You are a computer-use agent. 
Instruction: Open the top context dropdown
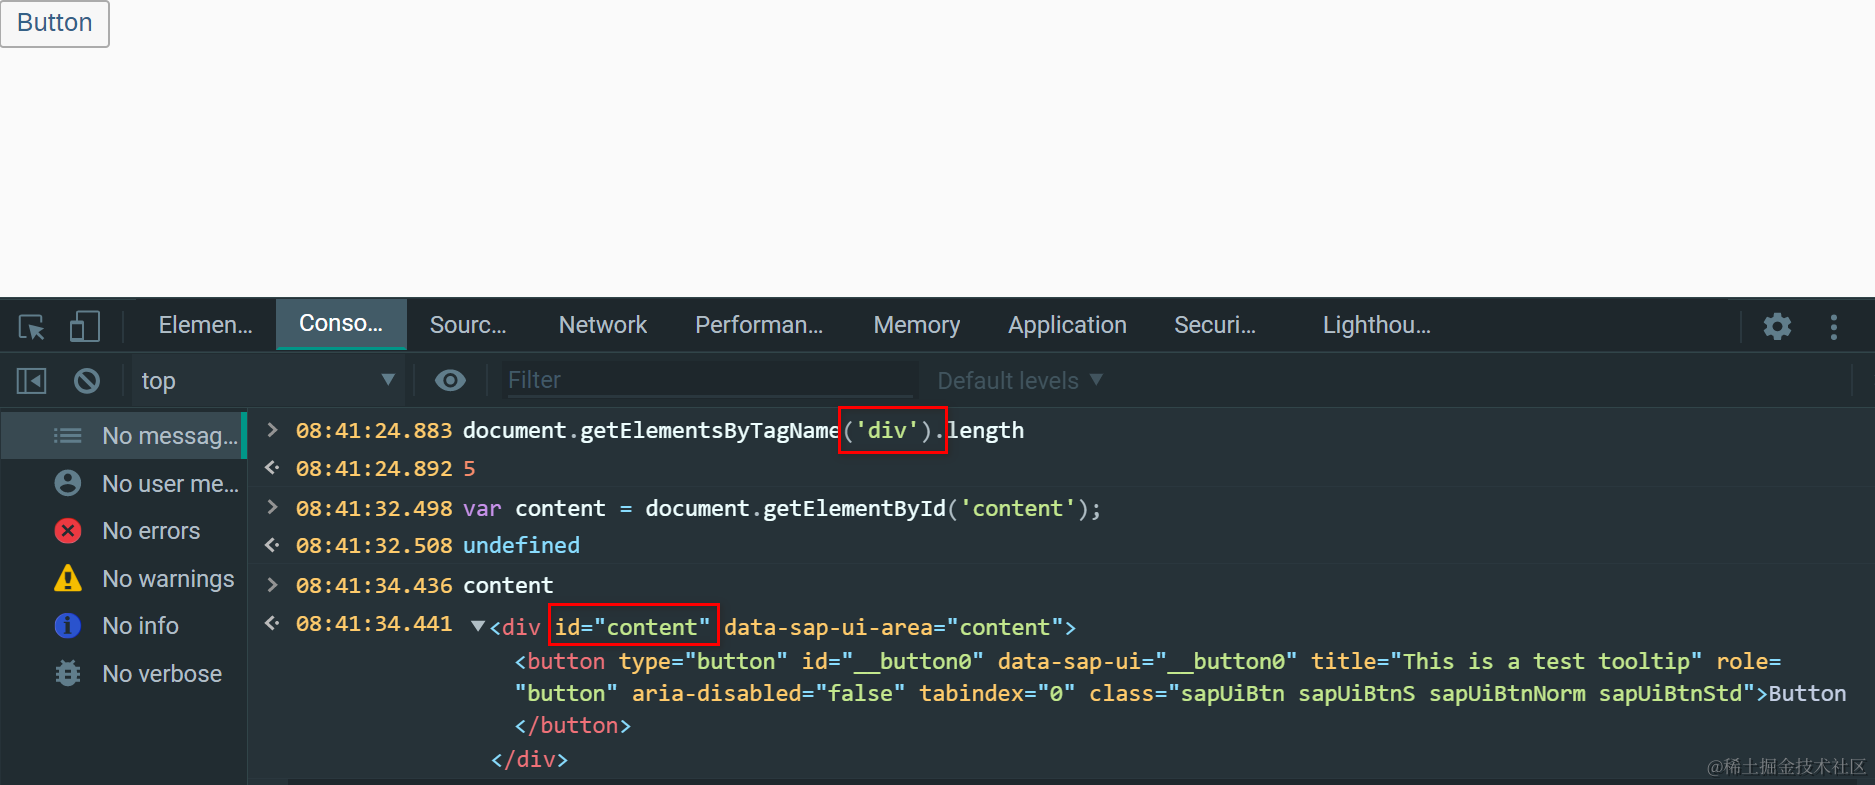click(267, 380)
